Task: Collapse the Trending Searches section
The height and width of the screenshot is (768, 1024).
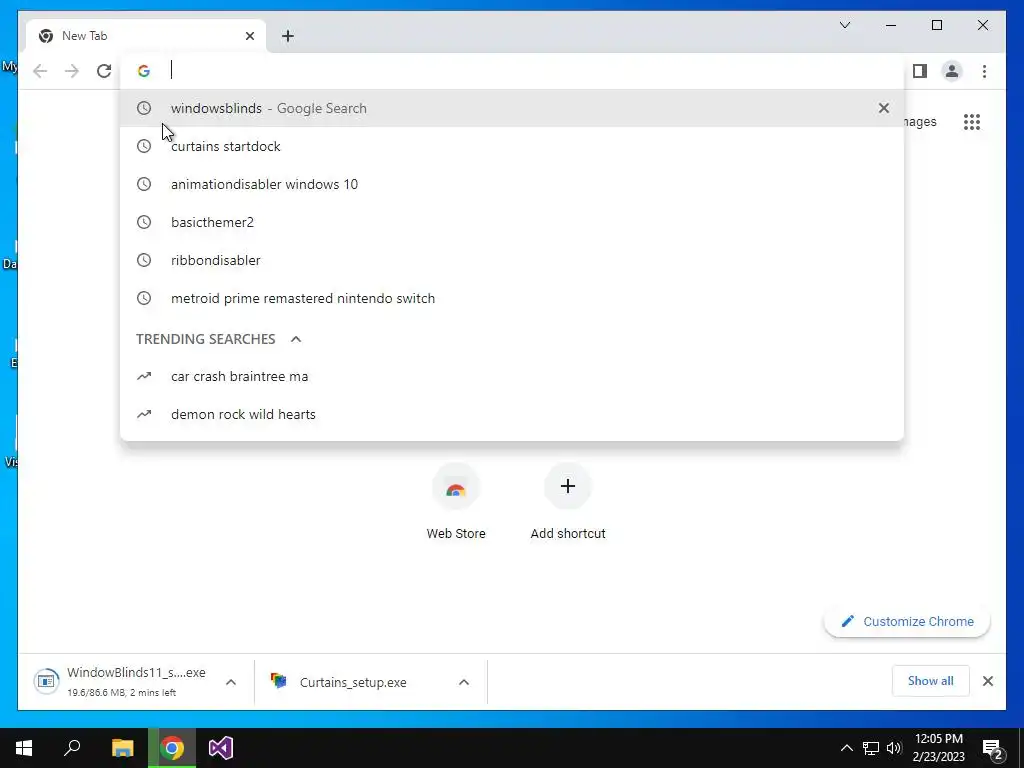Action: 296,339
